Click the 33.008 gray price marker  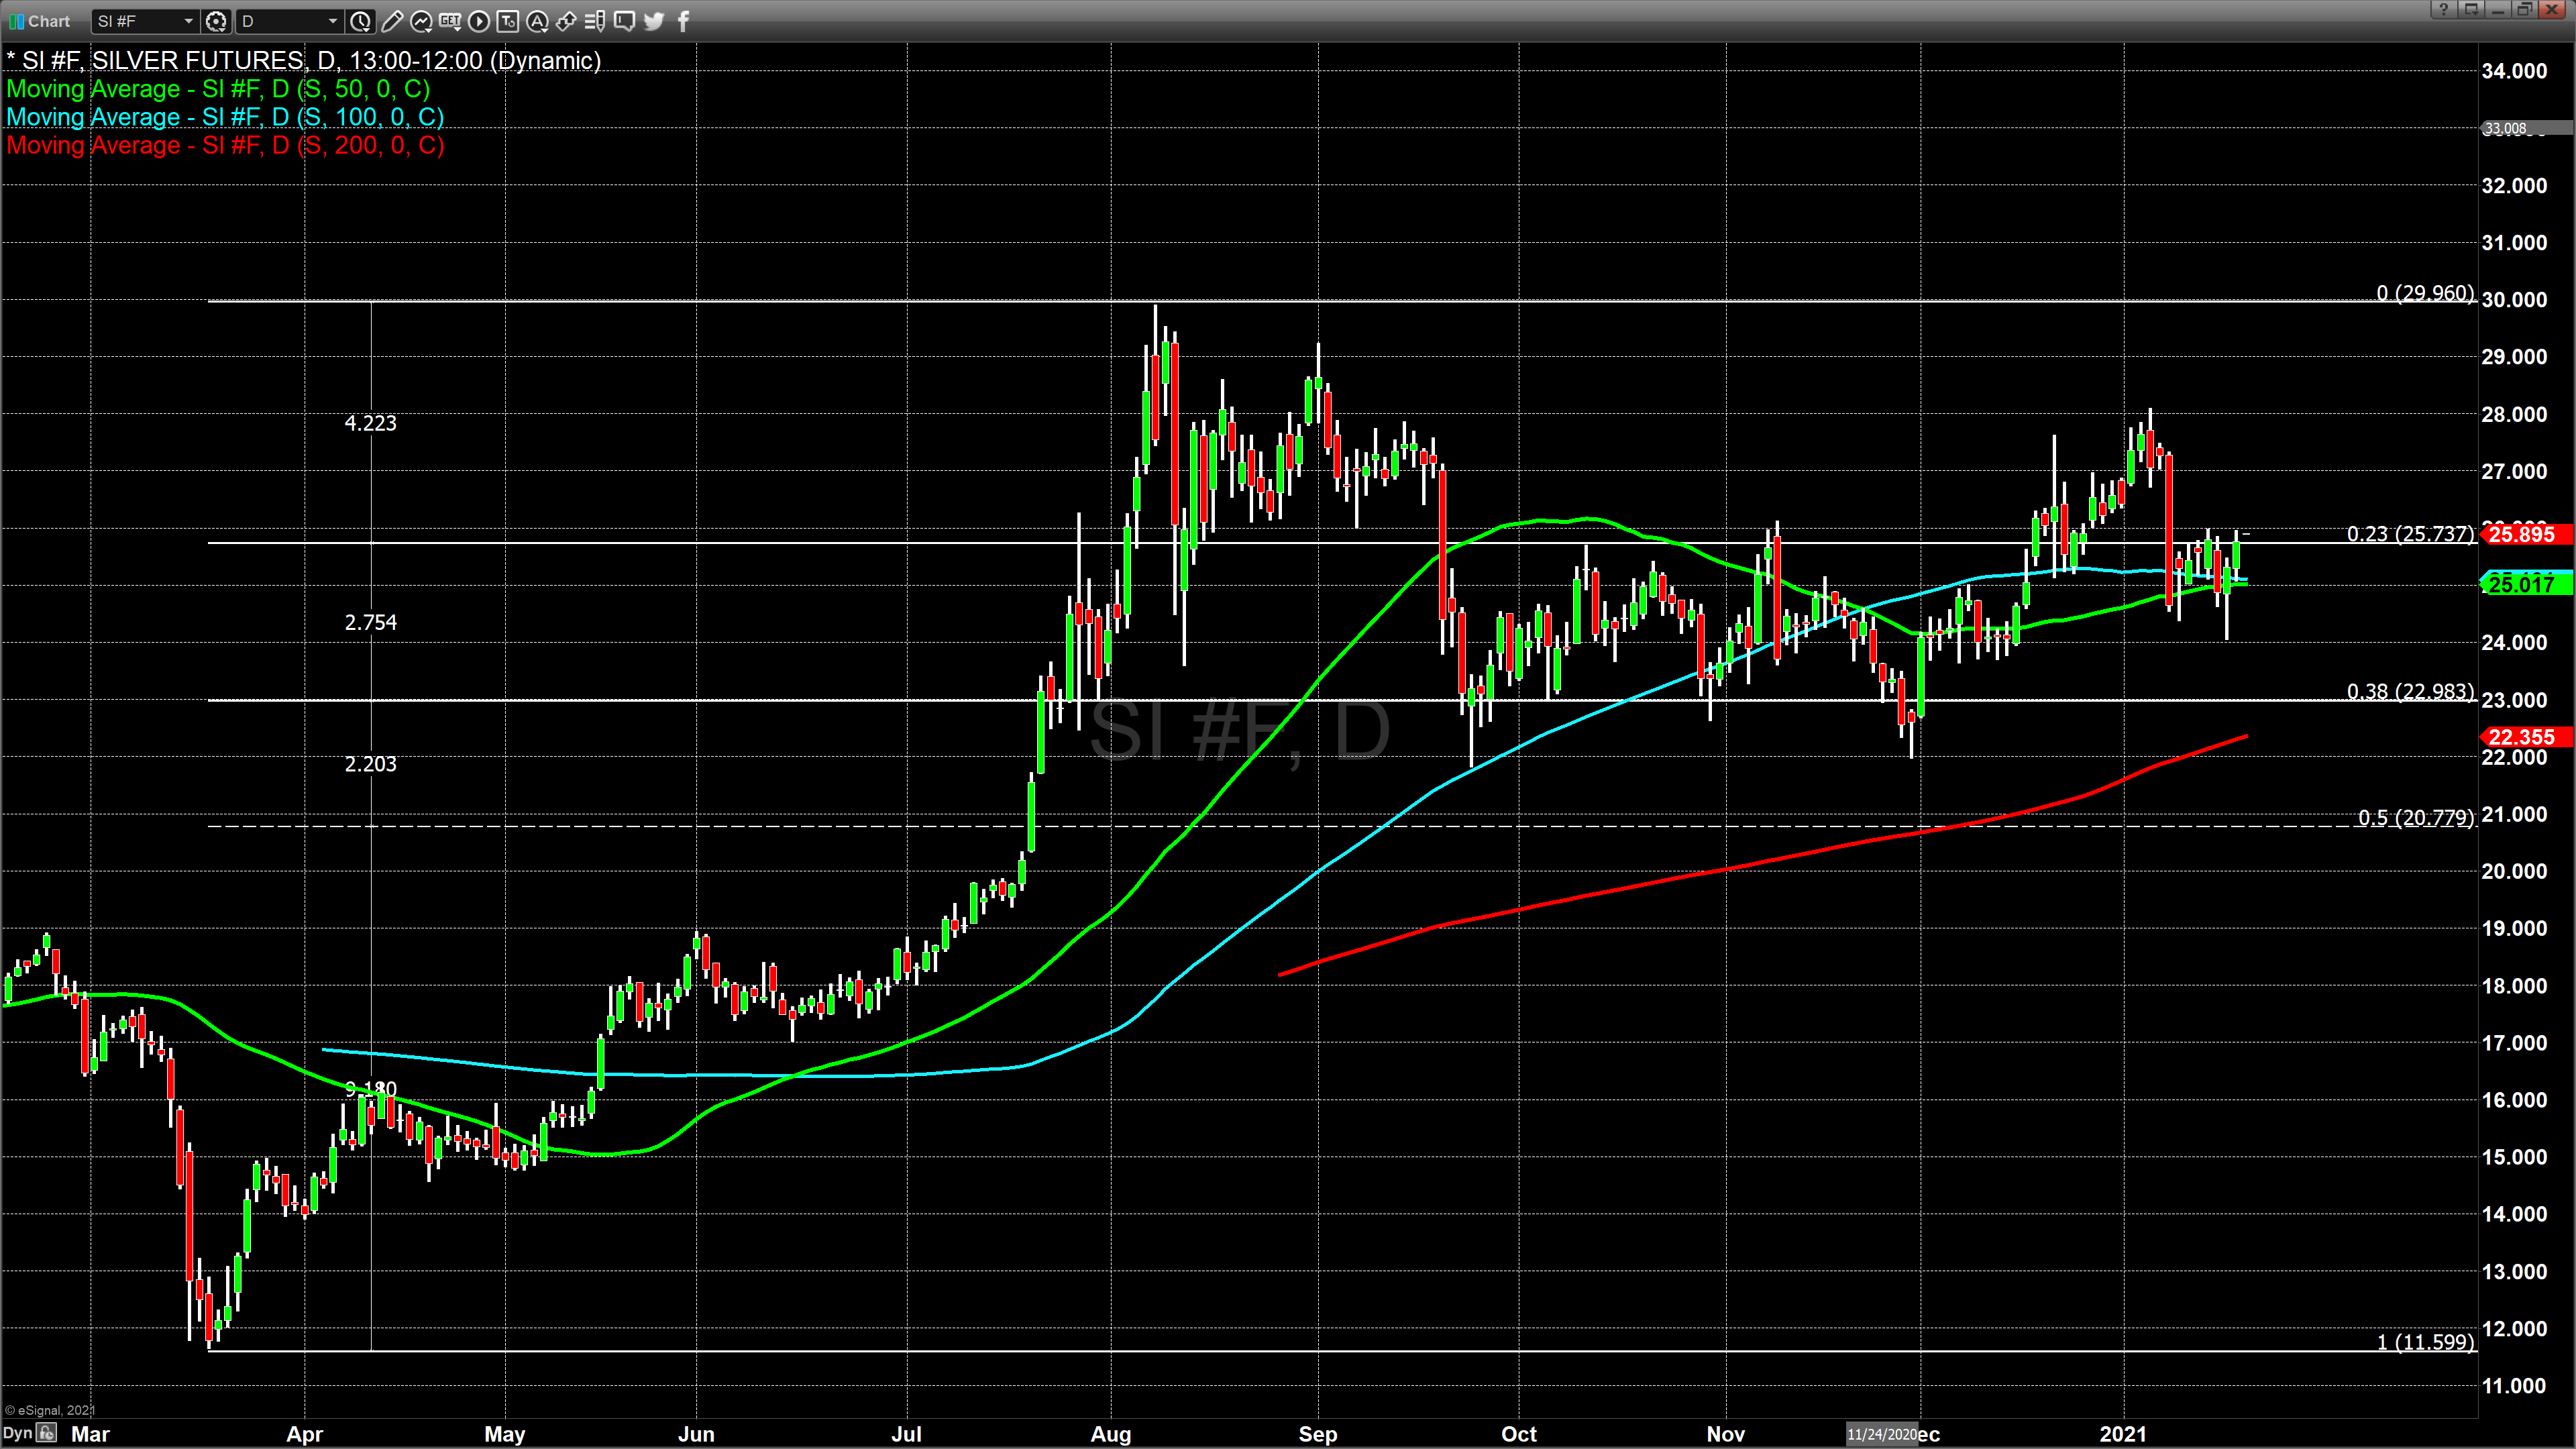pyautogui.click(x=2526, y=128)
